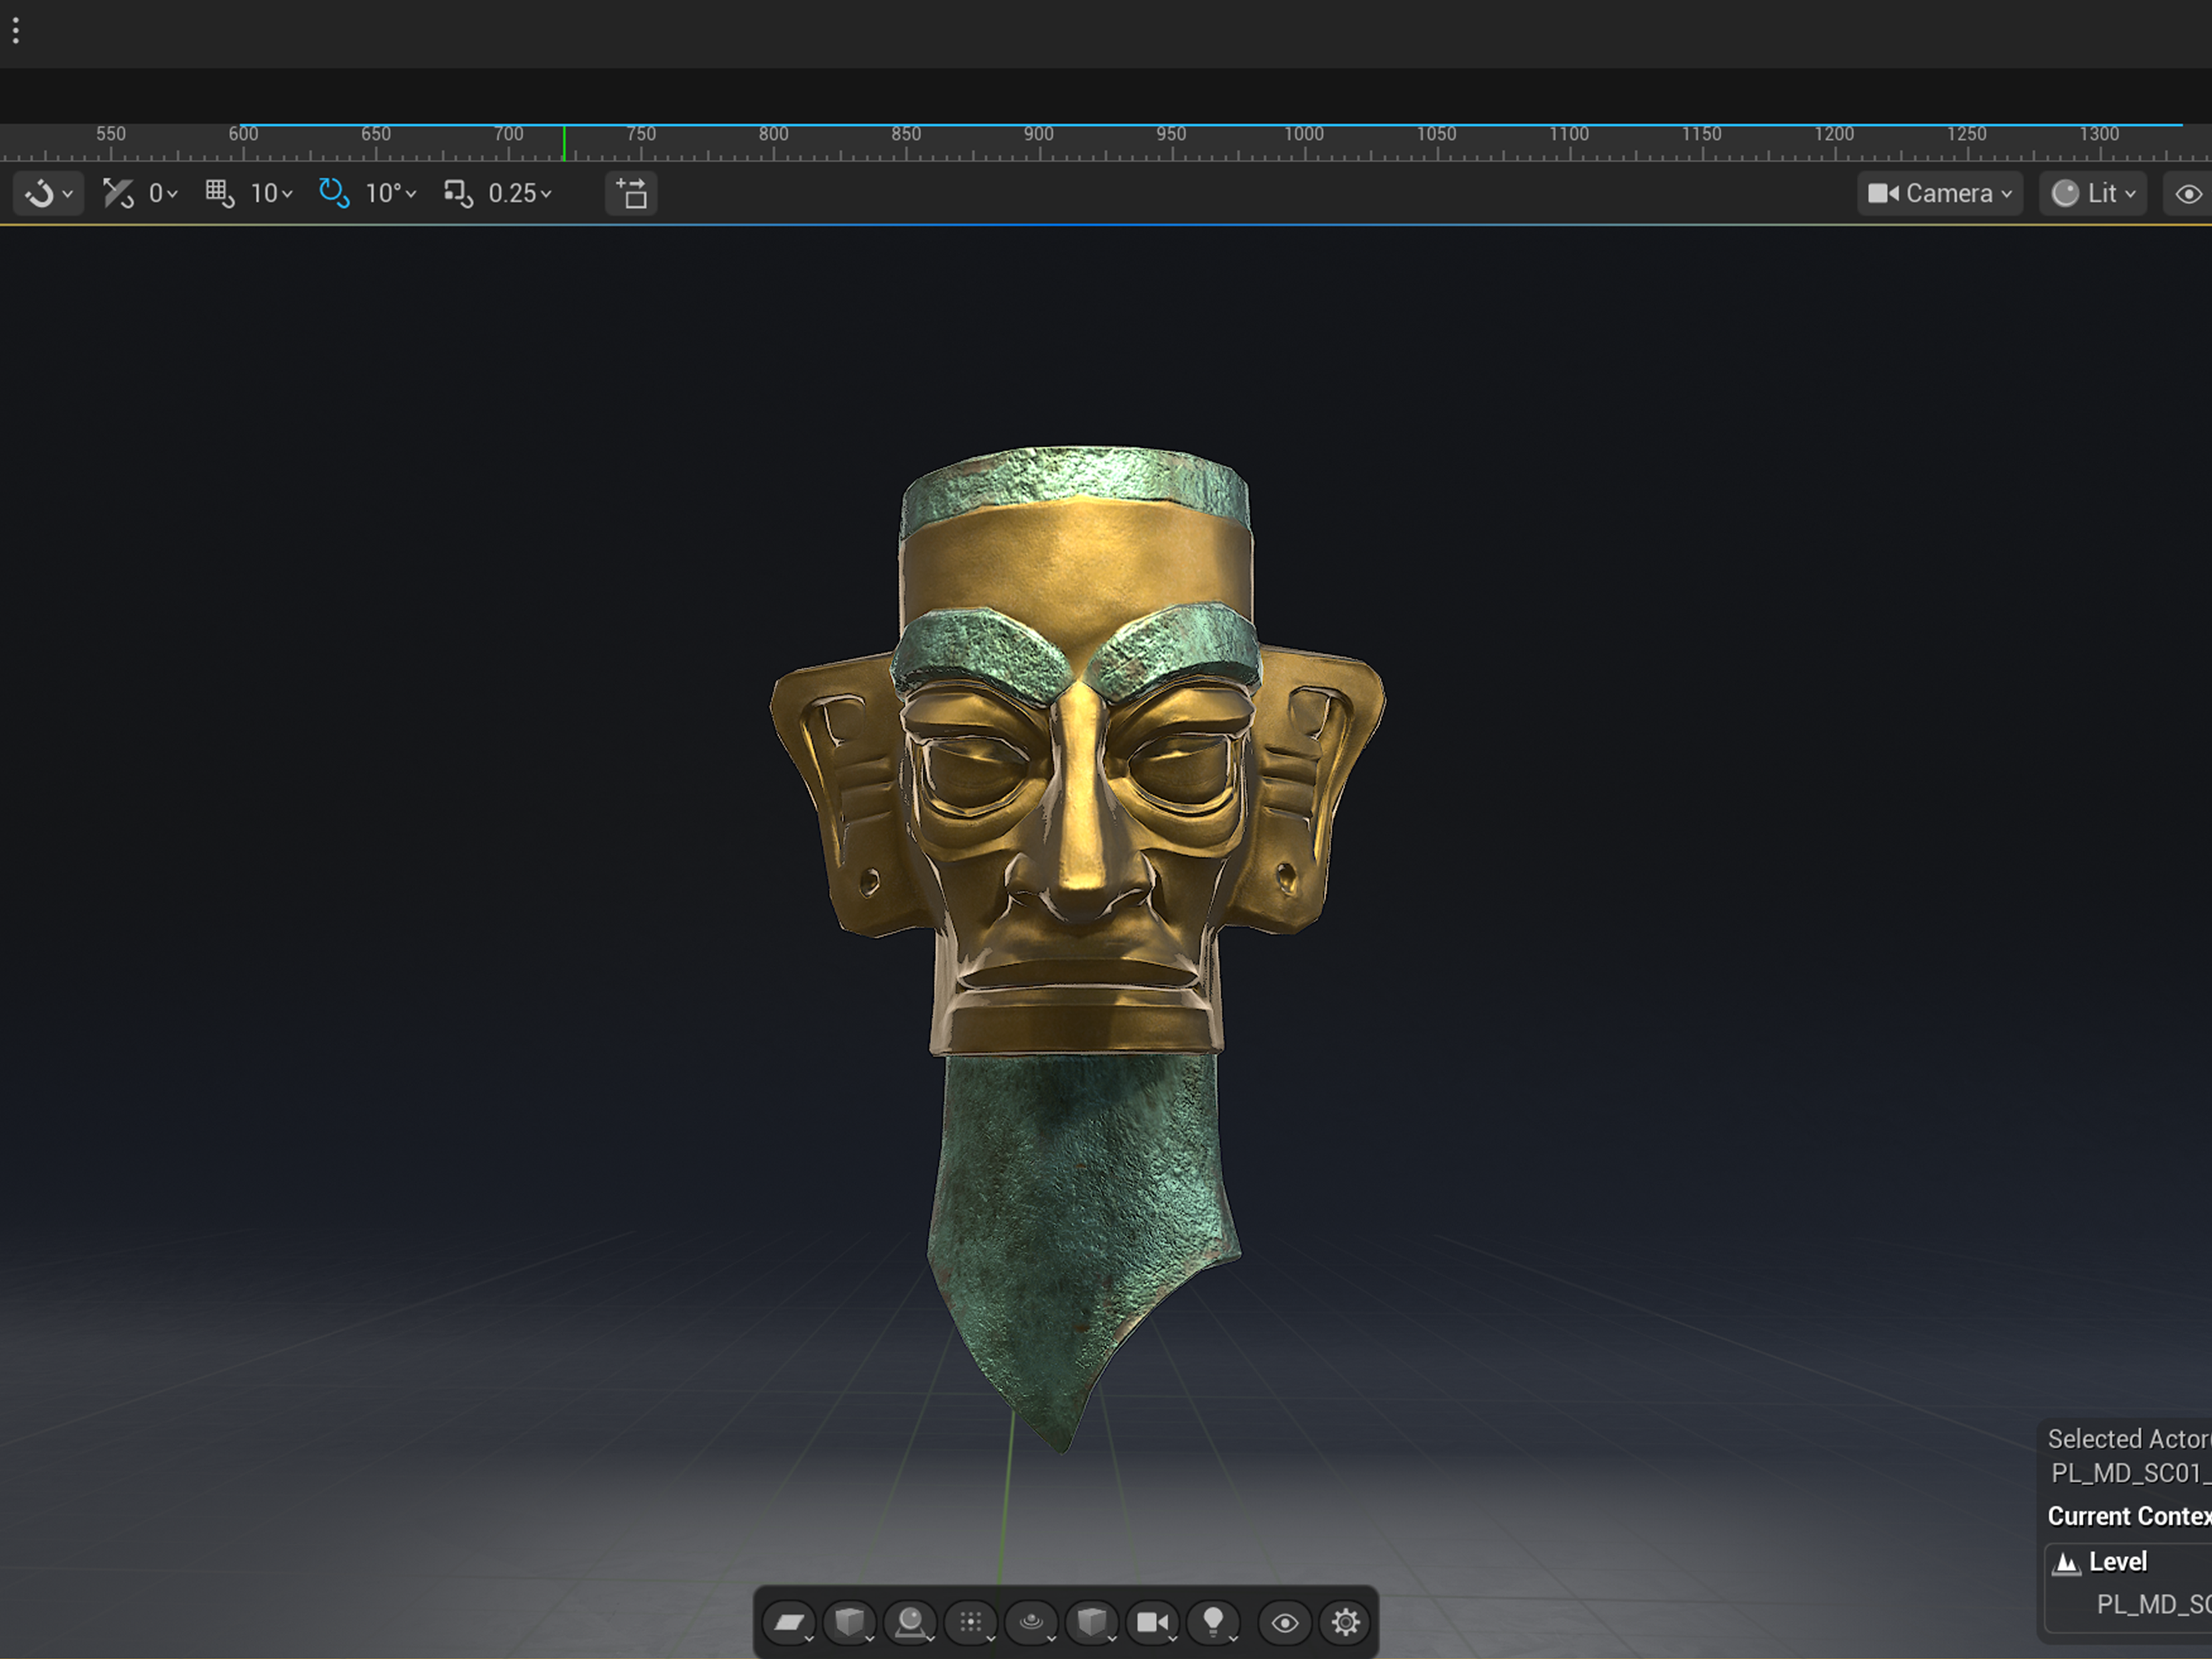Toggle the show flags eye icon top right
The height and width of the screenshot is (1659, 2212).
point(2190,193)
